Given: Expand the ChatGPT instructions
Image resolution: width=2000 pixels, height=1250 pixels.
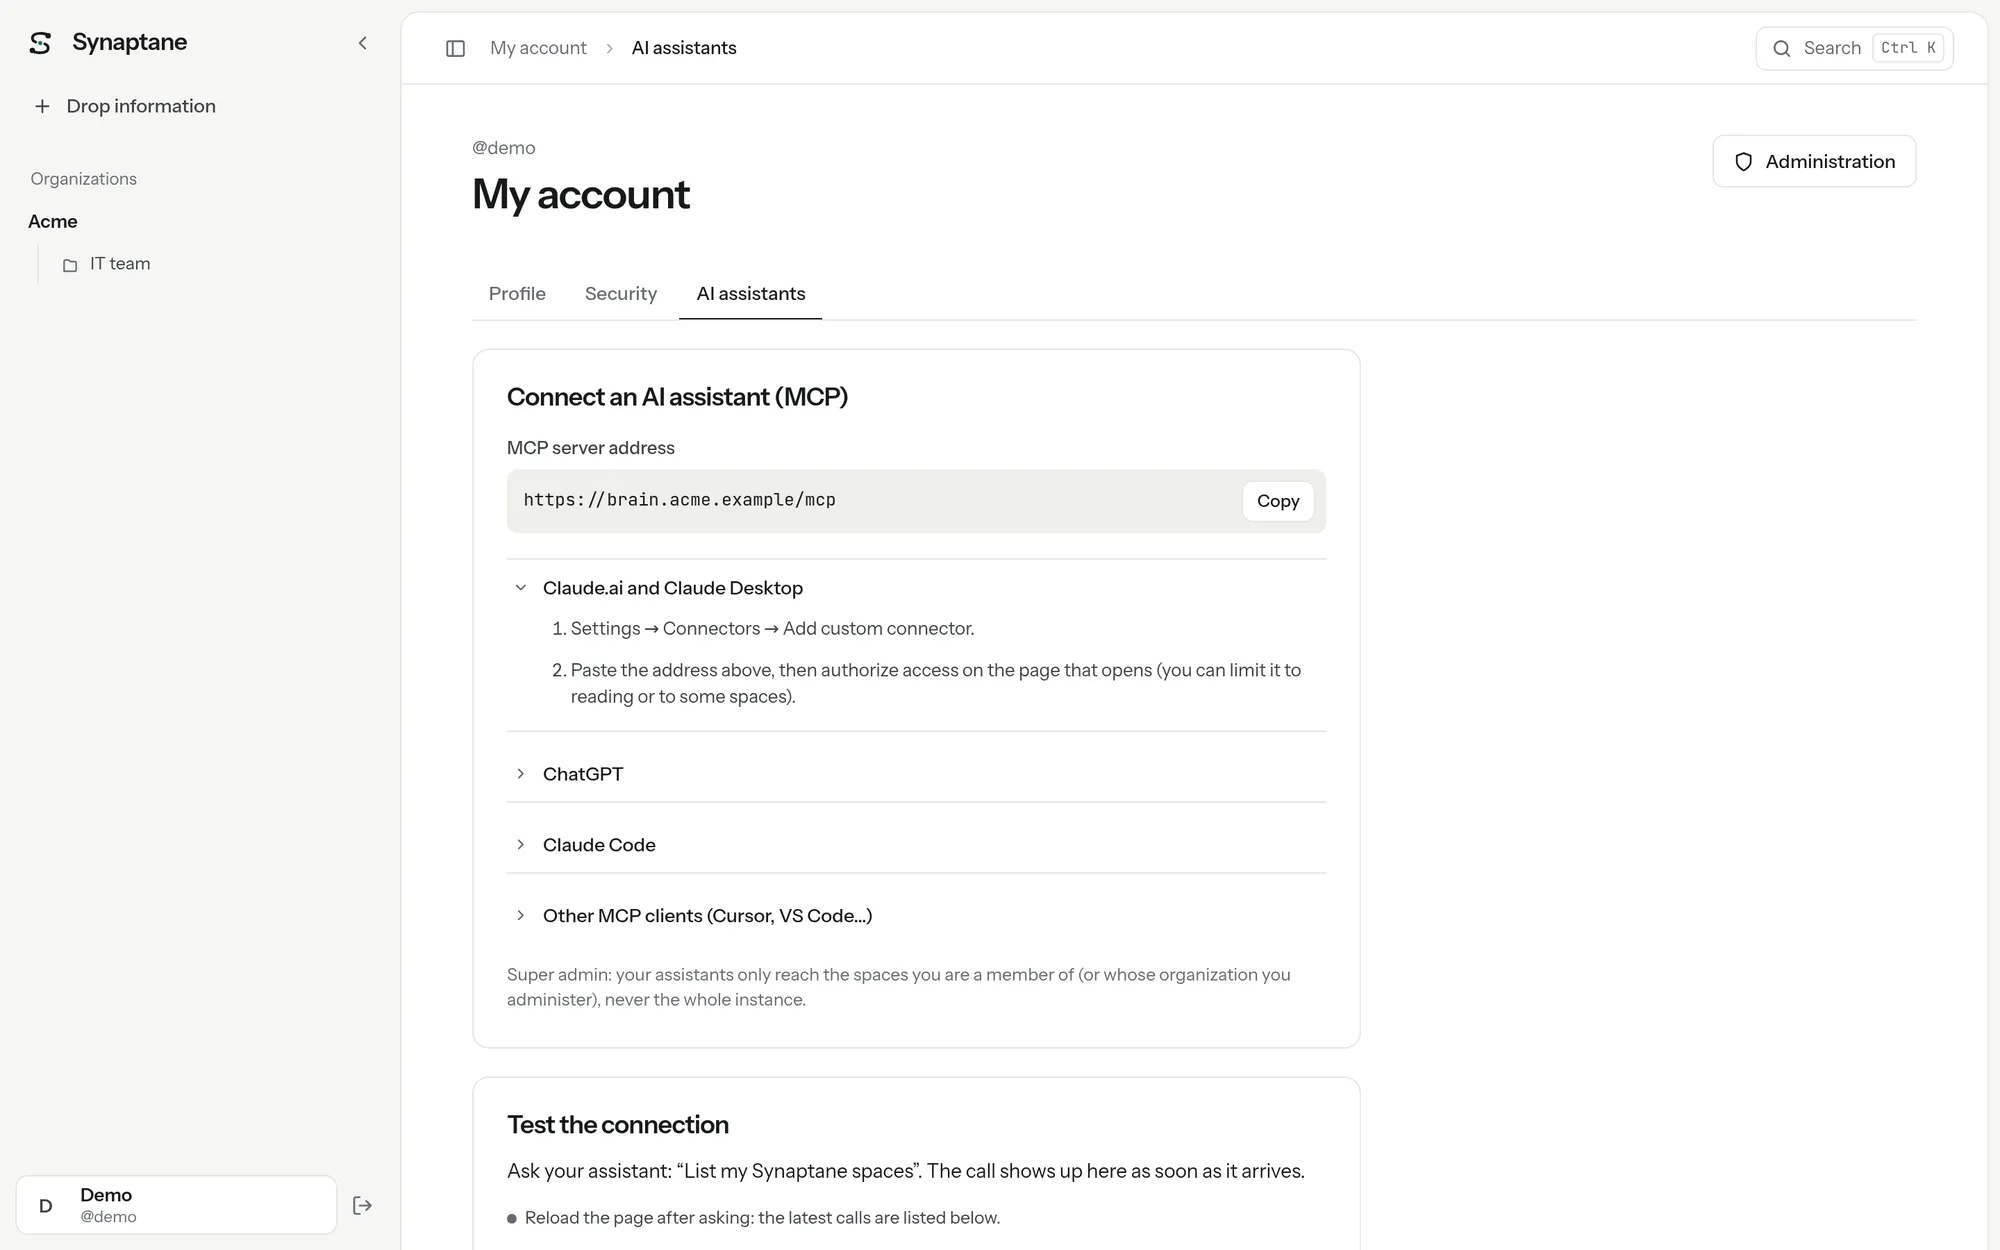Looking at the screenshot, I should 916,774.
